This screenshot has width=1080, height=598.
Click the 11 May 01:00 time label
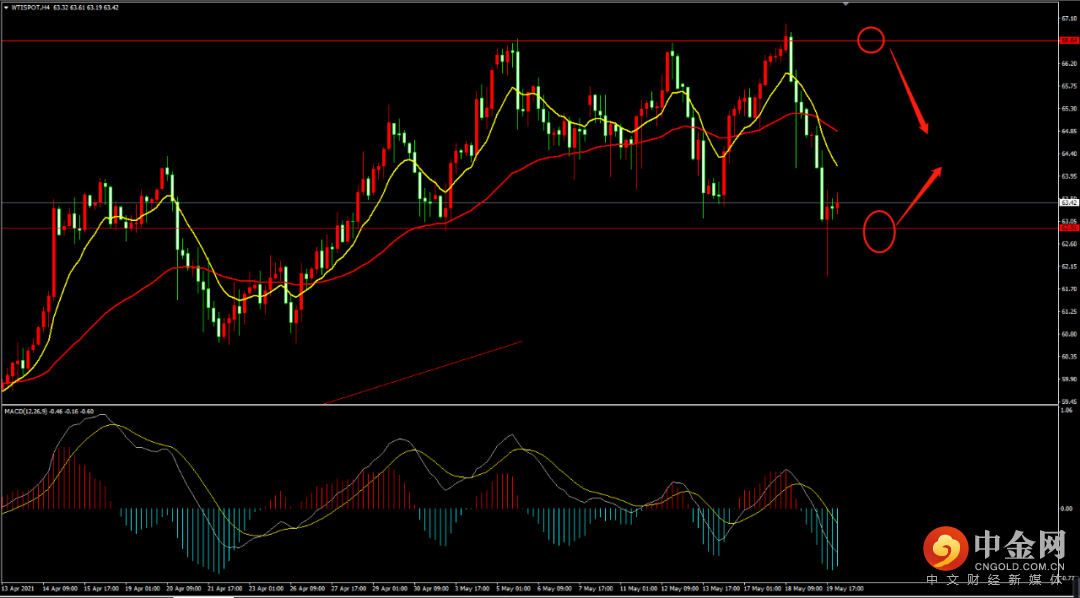tap(638, 589)
